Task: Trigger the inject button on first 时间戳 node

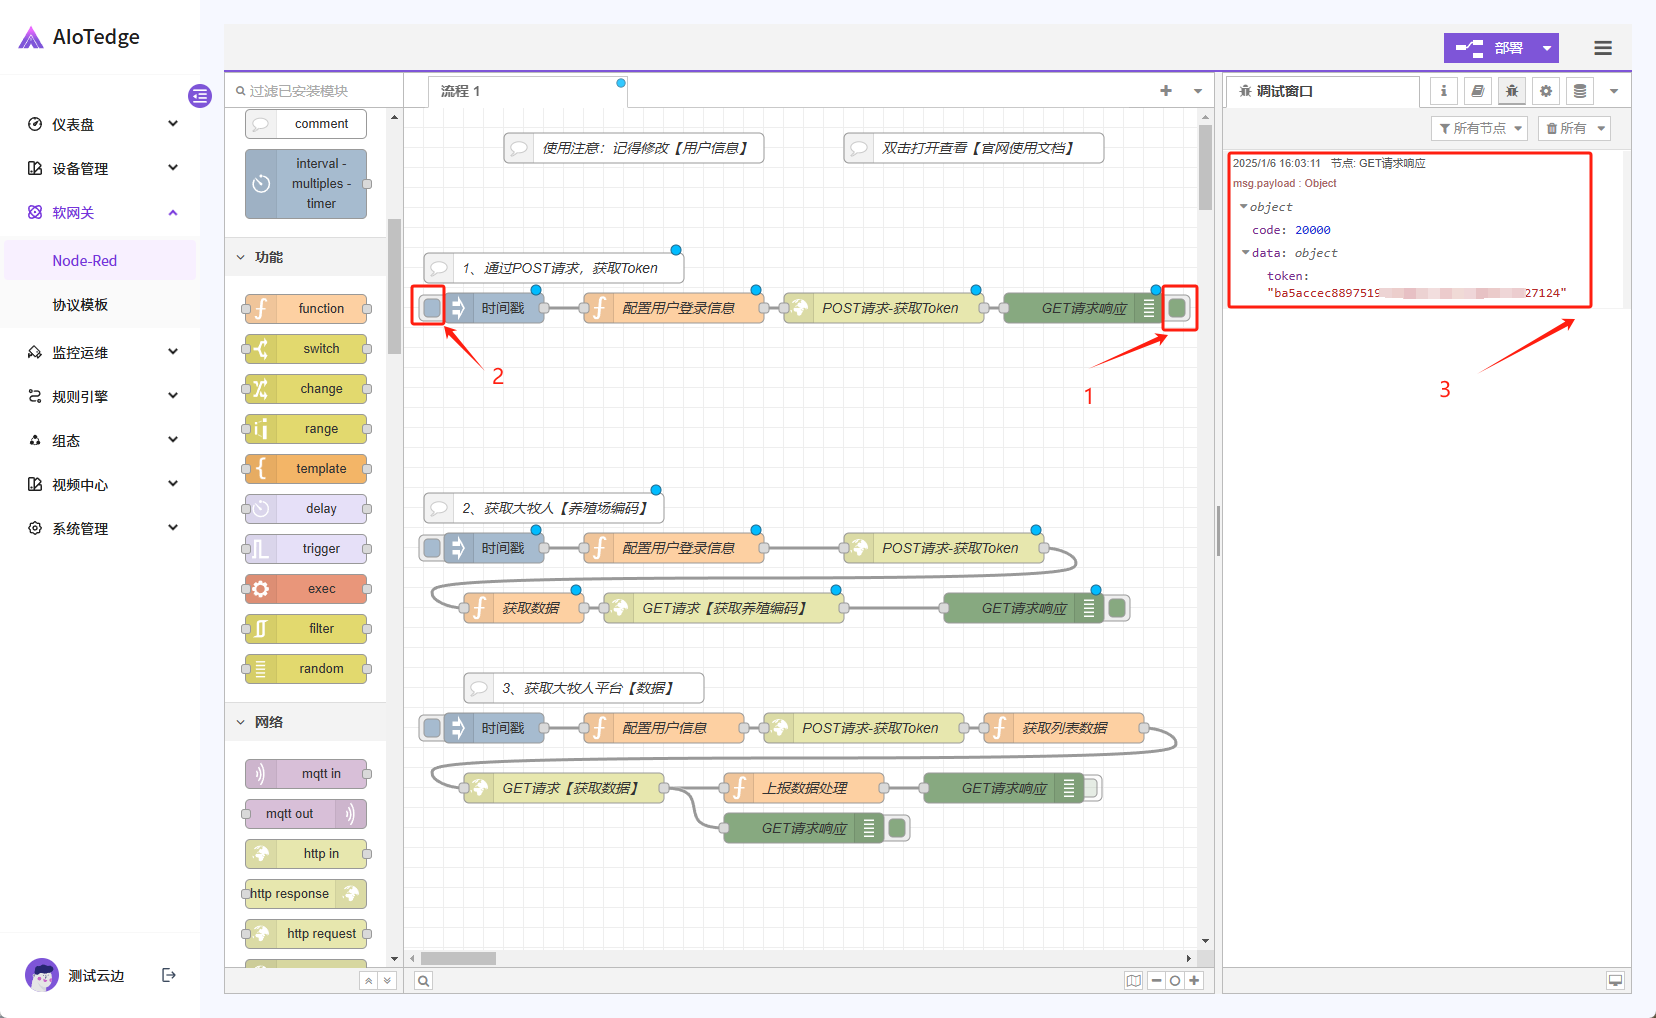Action: click(x=431, y=308)
